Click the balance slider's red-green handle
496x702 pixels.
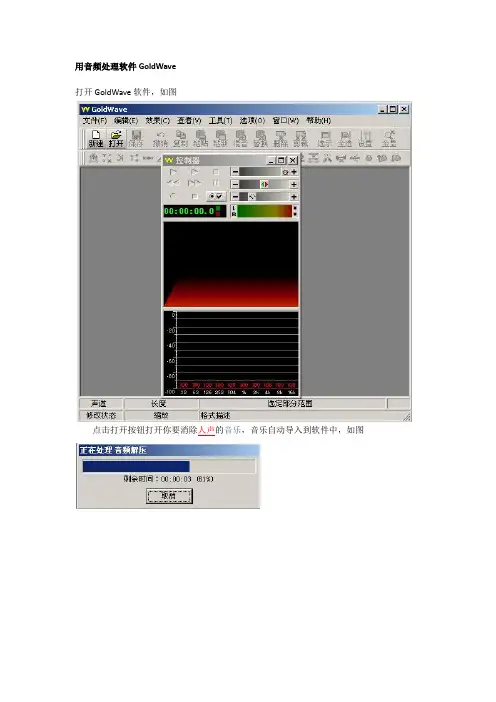265,184
